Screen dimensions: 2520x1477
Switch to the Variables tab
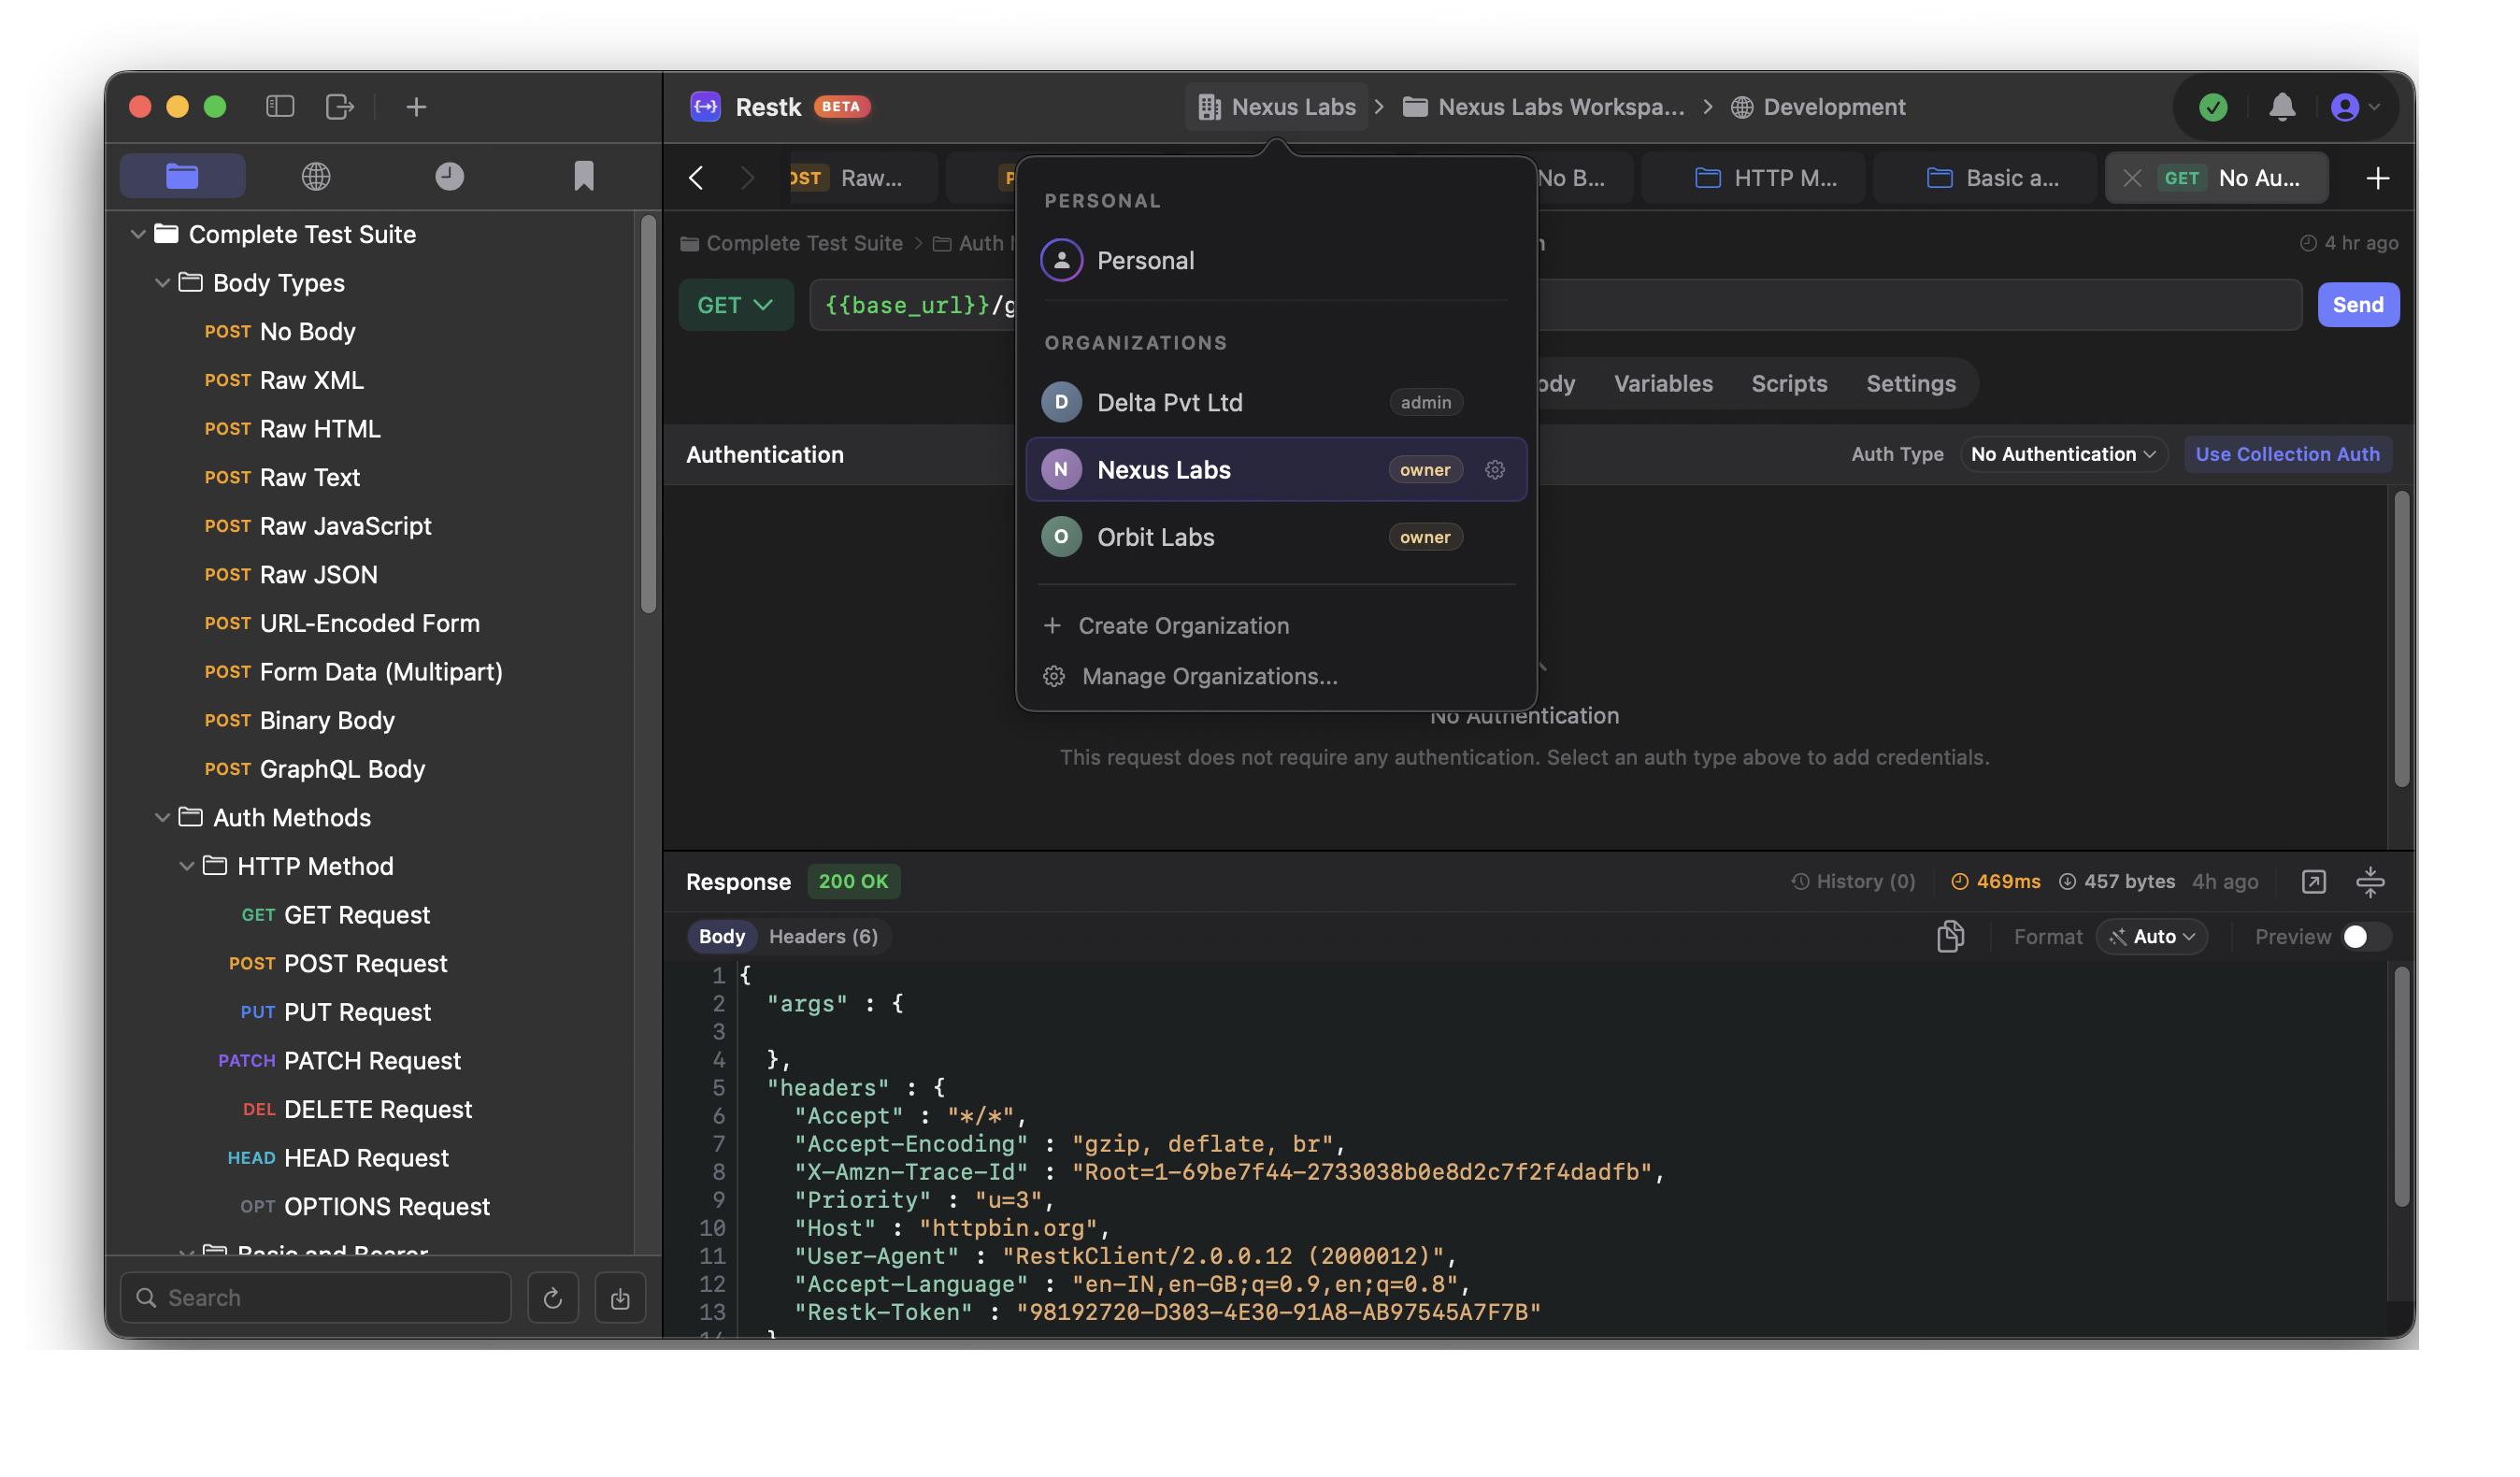[x=1662, y=383]
